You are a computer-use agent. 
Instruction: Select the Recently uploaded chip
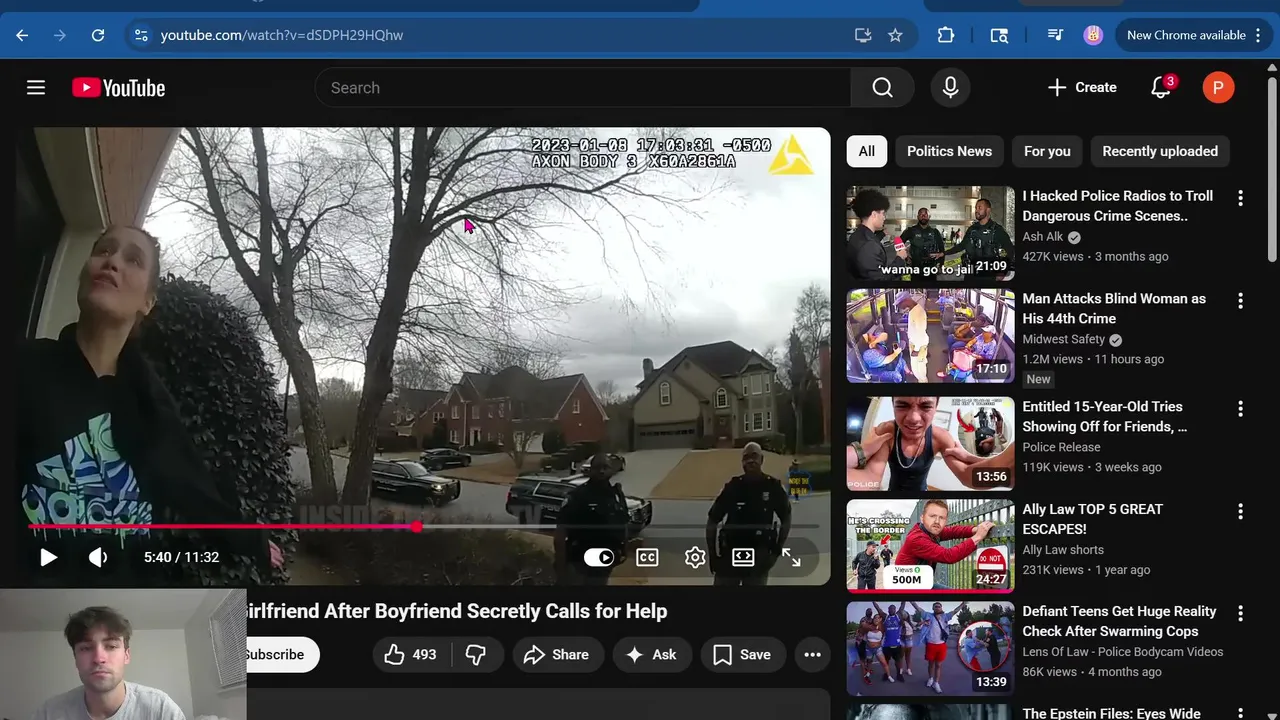1160,151
